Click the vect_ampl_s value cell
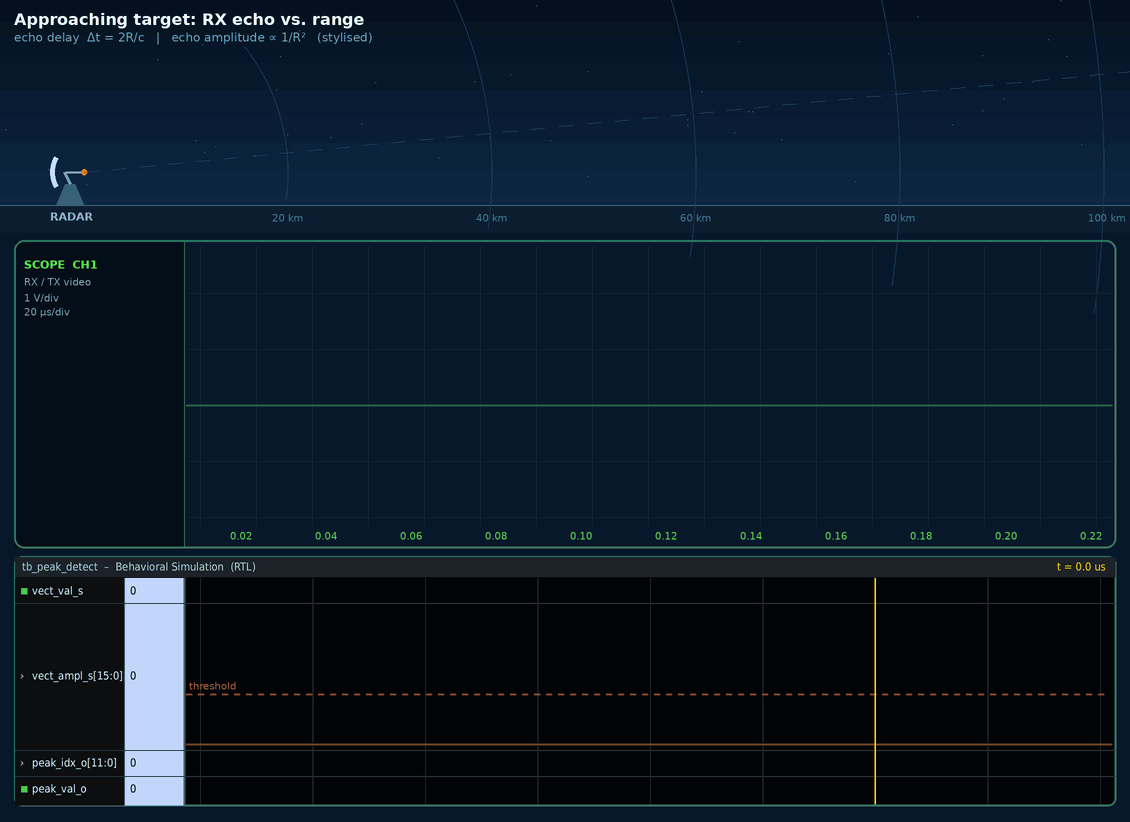1130x822 pixels. click(154, 677)
